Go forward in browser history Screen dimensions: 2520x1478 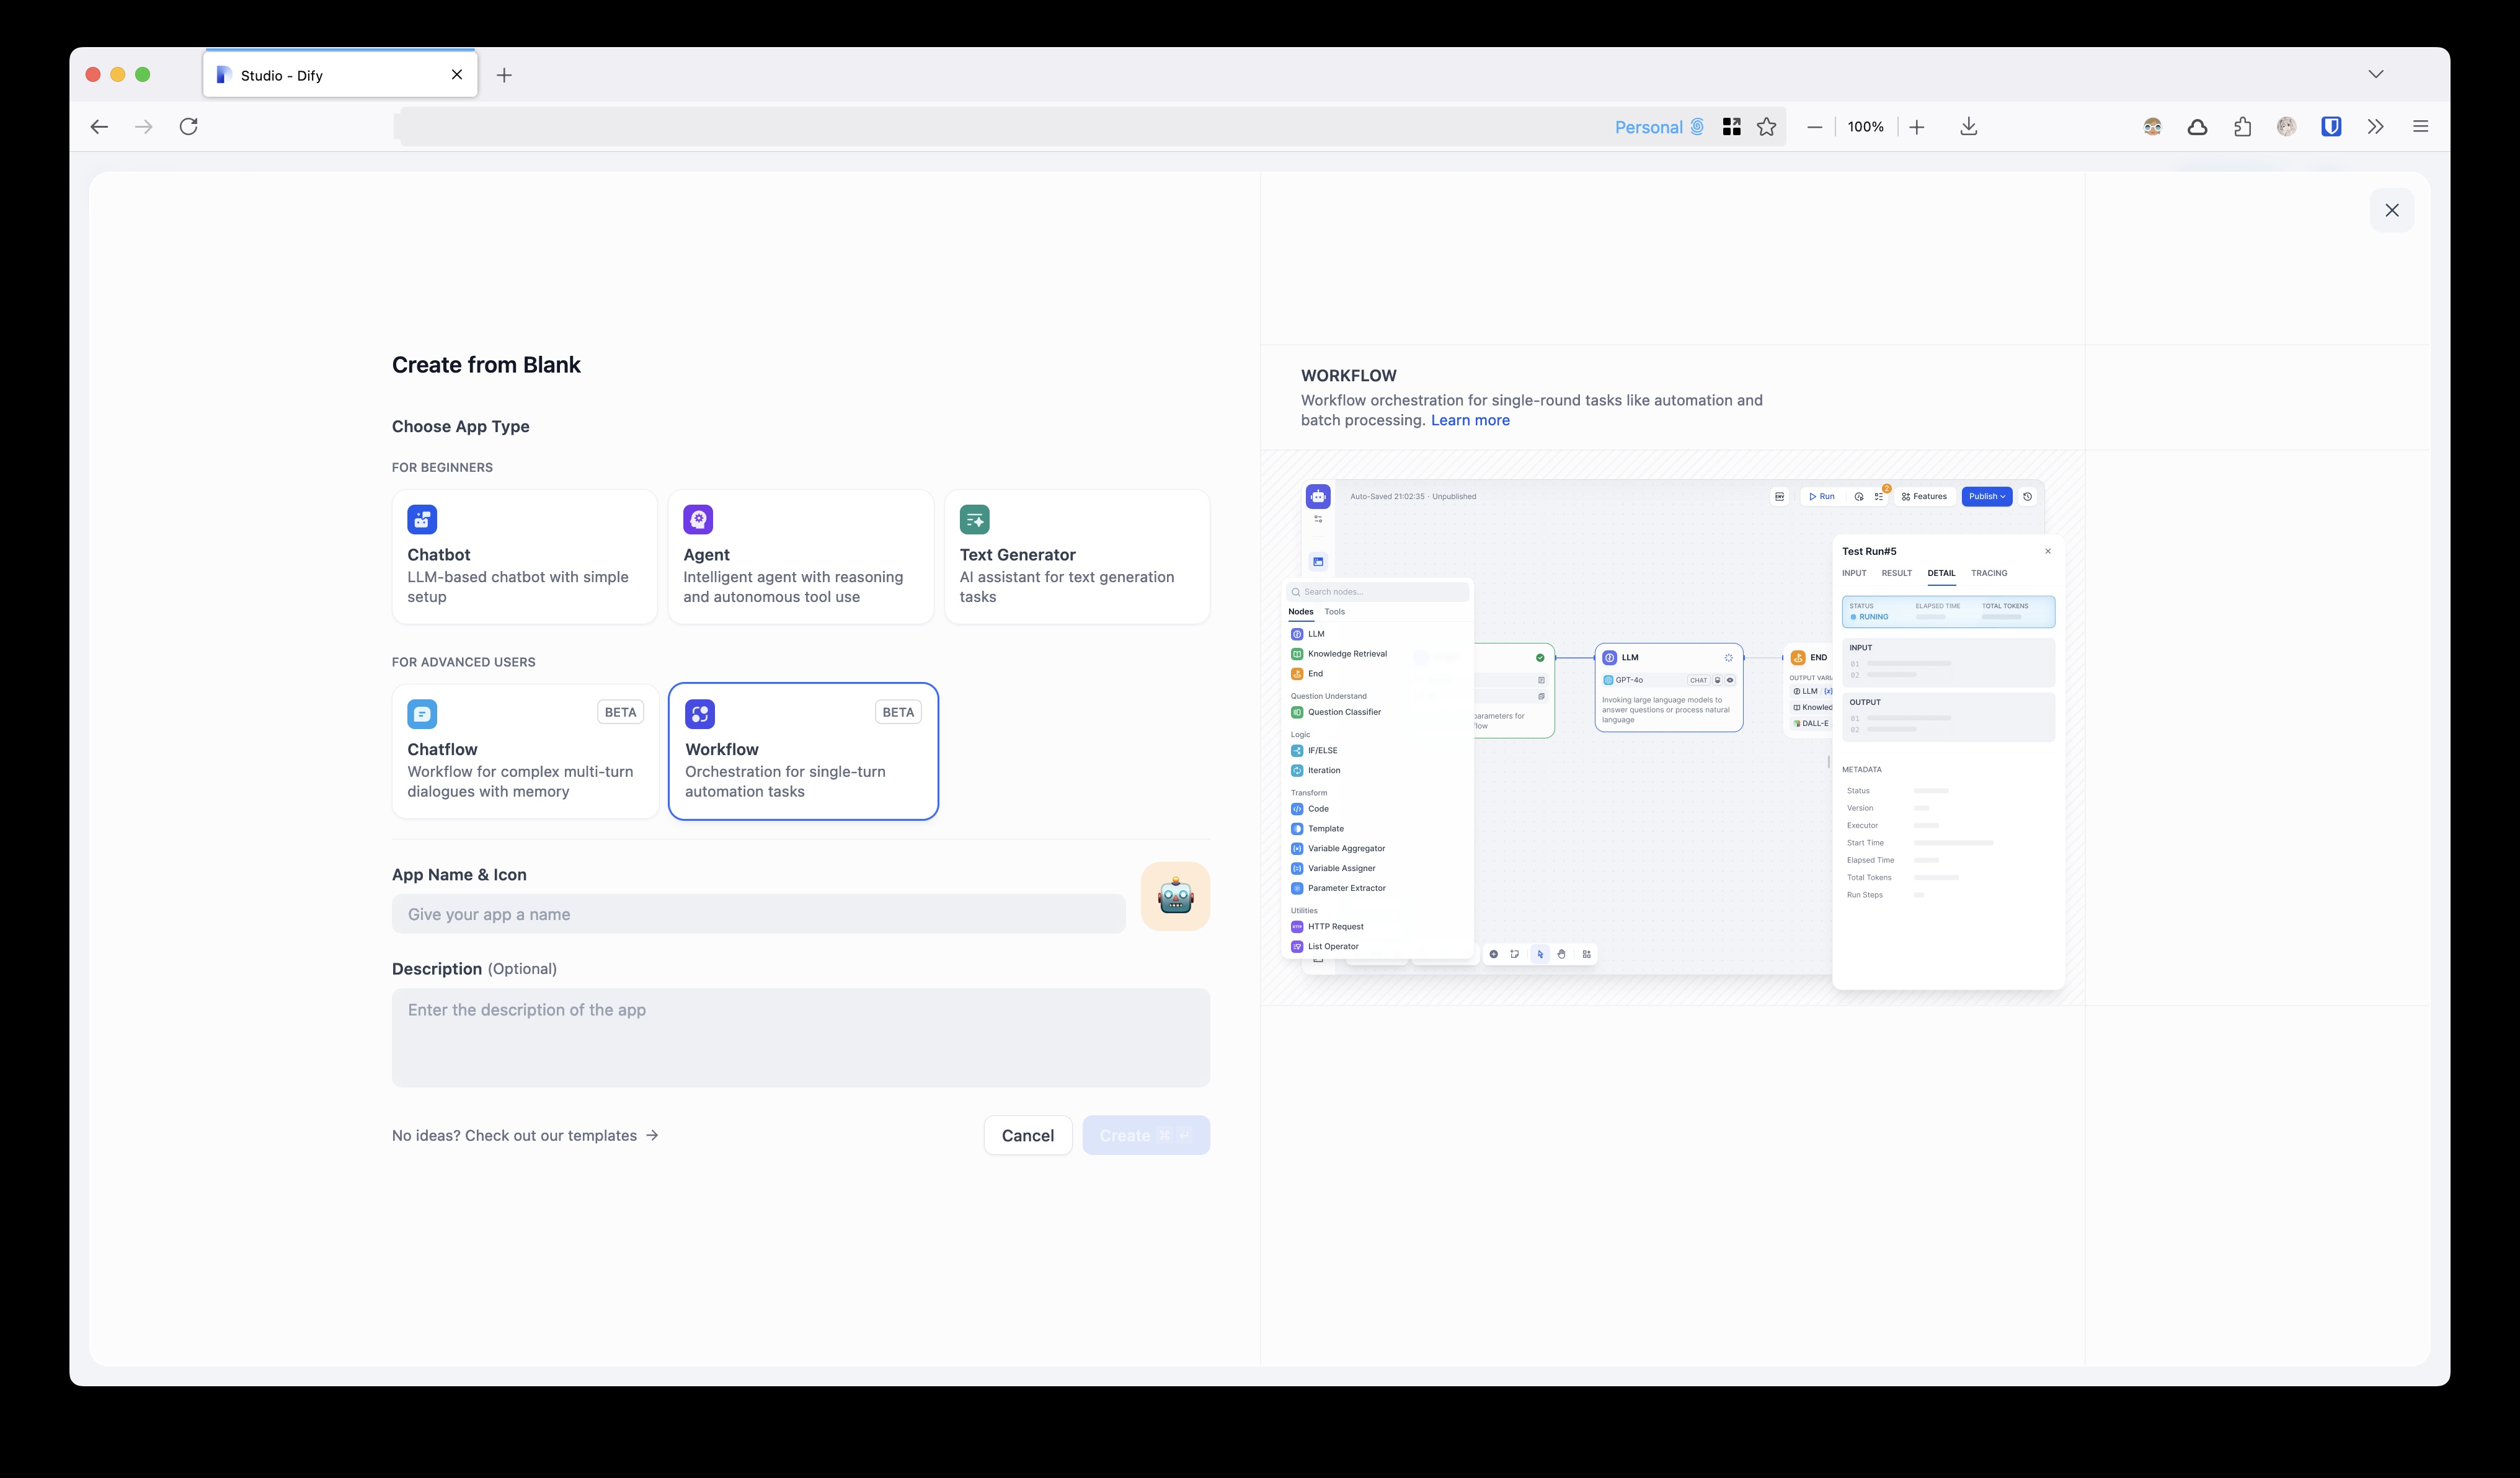pyautogui.click(x=143, y=126)
